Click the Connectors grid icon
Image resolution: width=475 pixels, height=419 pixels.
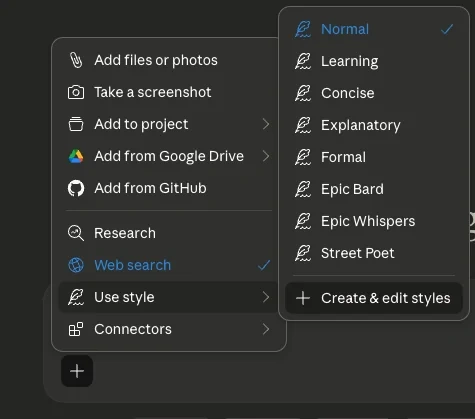click(76, 329)
